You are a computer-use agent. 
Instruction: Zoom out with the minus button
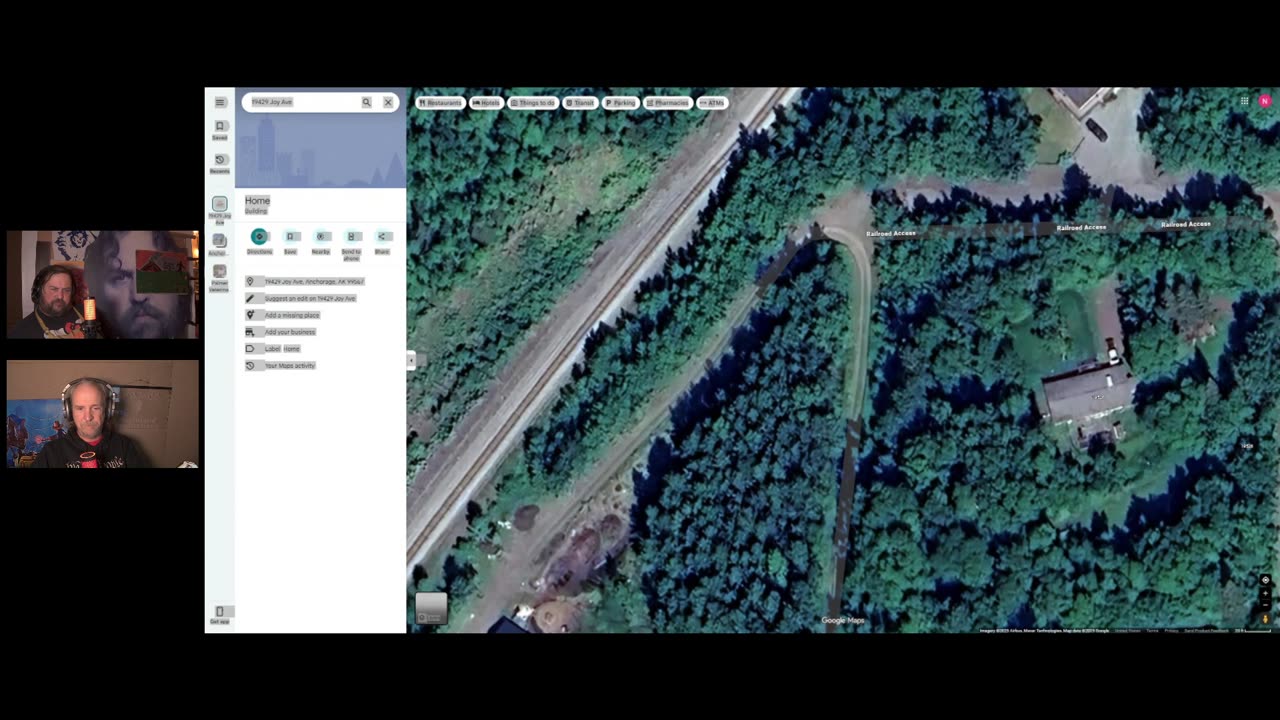click(1265, 605)
